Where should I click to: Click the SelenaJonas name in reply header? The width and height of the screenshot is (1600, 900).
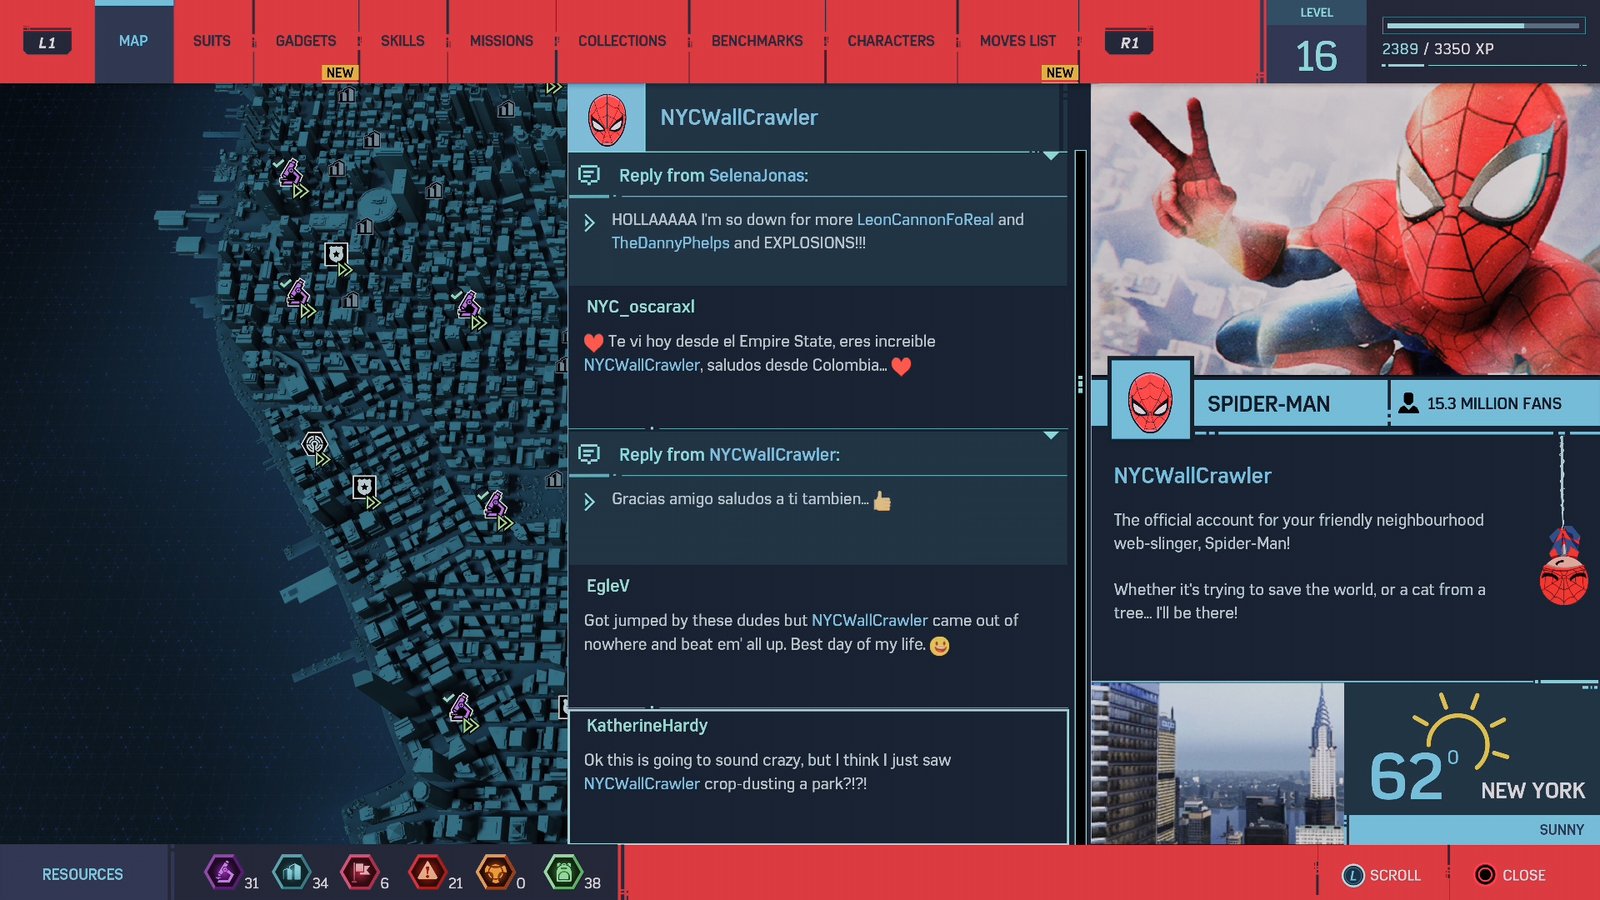pos(756,175)
